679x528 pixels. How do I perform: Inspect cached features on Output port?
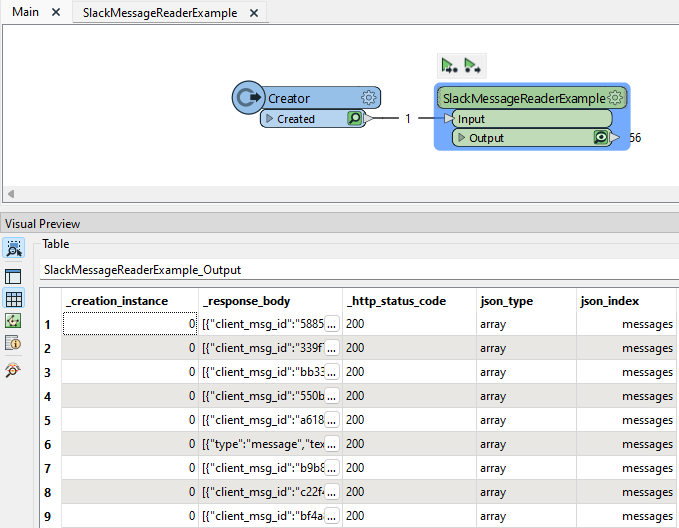coord(601,138)
